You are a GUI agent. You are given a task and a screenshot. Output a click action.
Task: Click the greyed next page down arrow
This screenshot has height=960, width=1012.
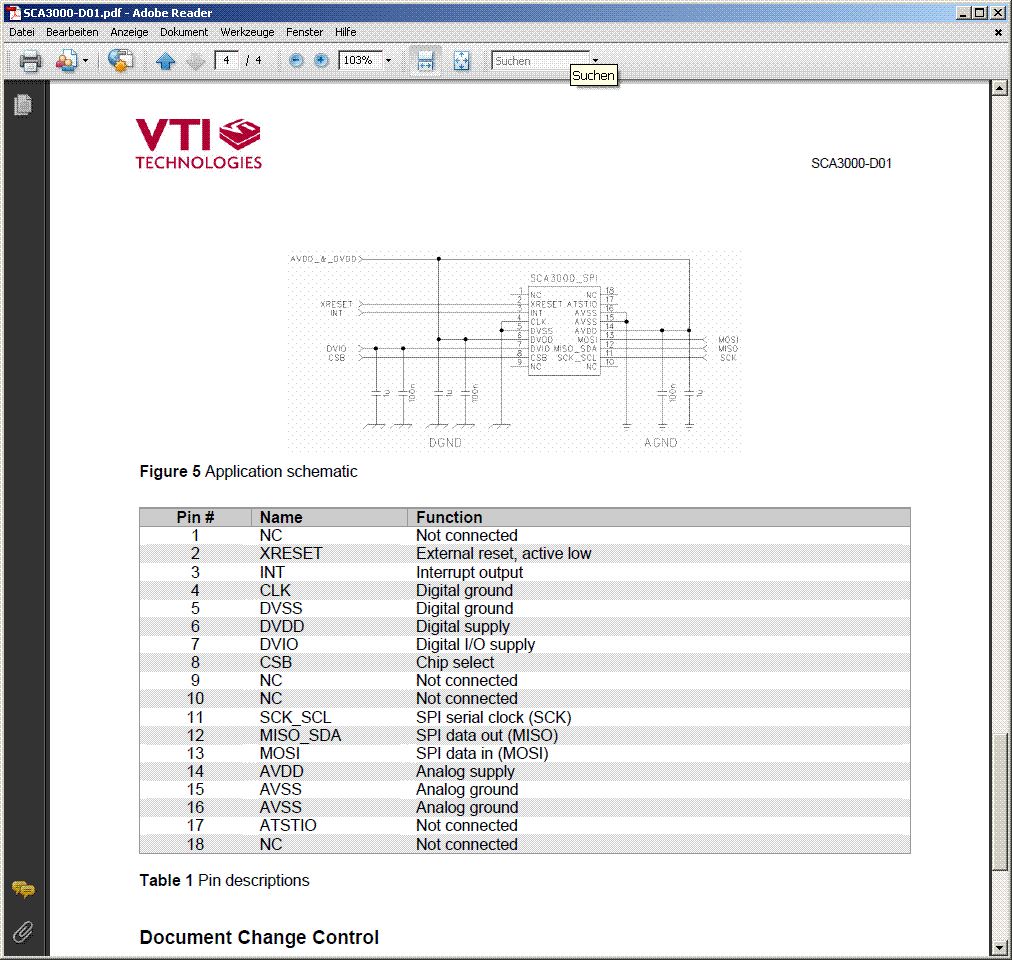pos(195,61)
